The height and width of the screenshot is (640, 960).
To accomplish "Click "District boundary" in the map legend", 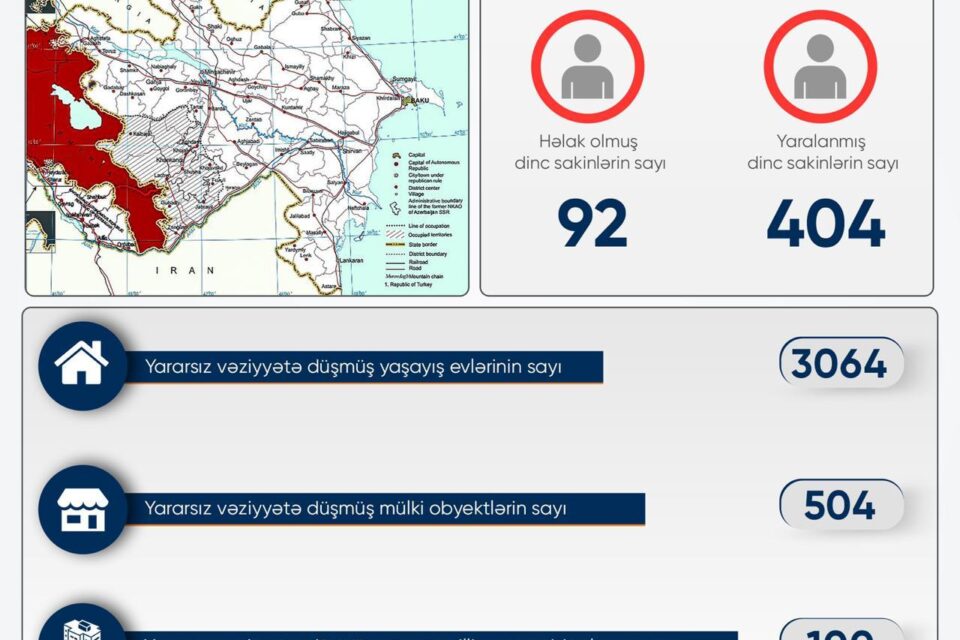I will 427,254.
